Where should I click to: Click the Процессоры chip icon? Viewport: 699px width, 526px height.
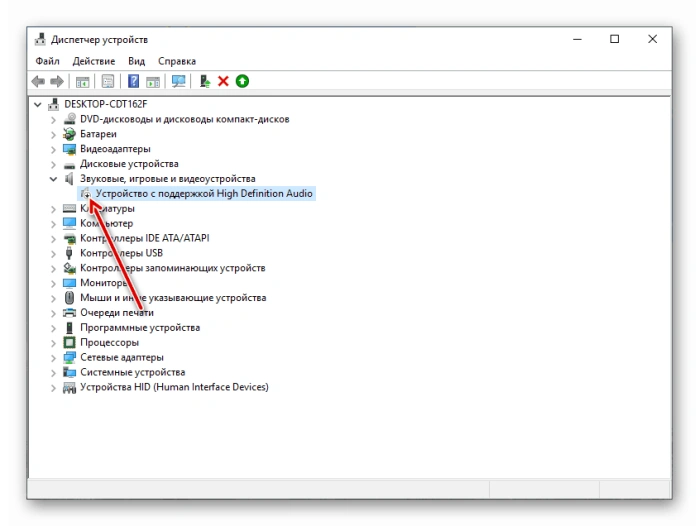tap(70, 342)
